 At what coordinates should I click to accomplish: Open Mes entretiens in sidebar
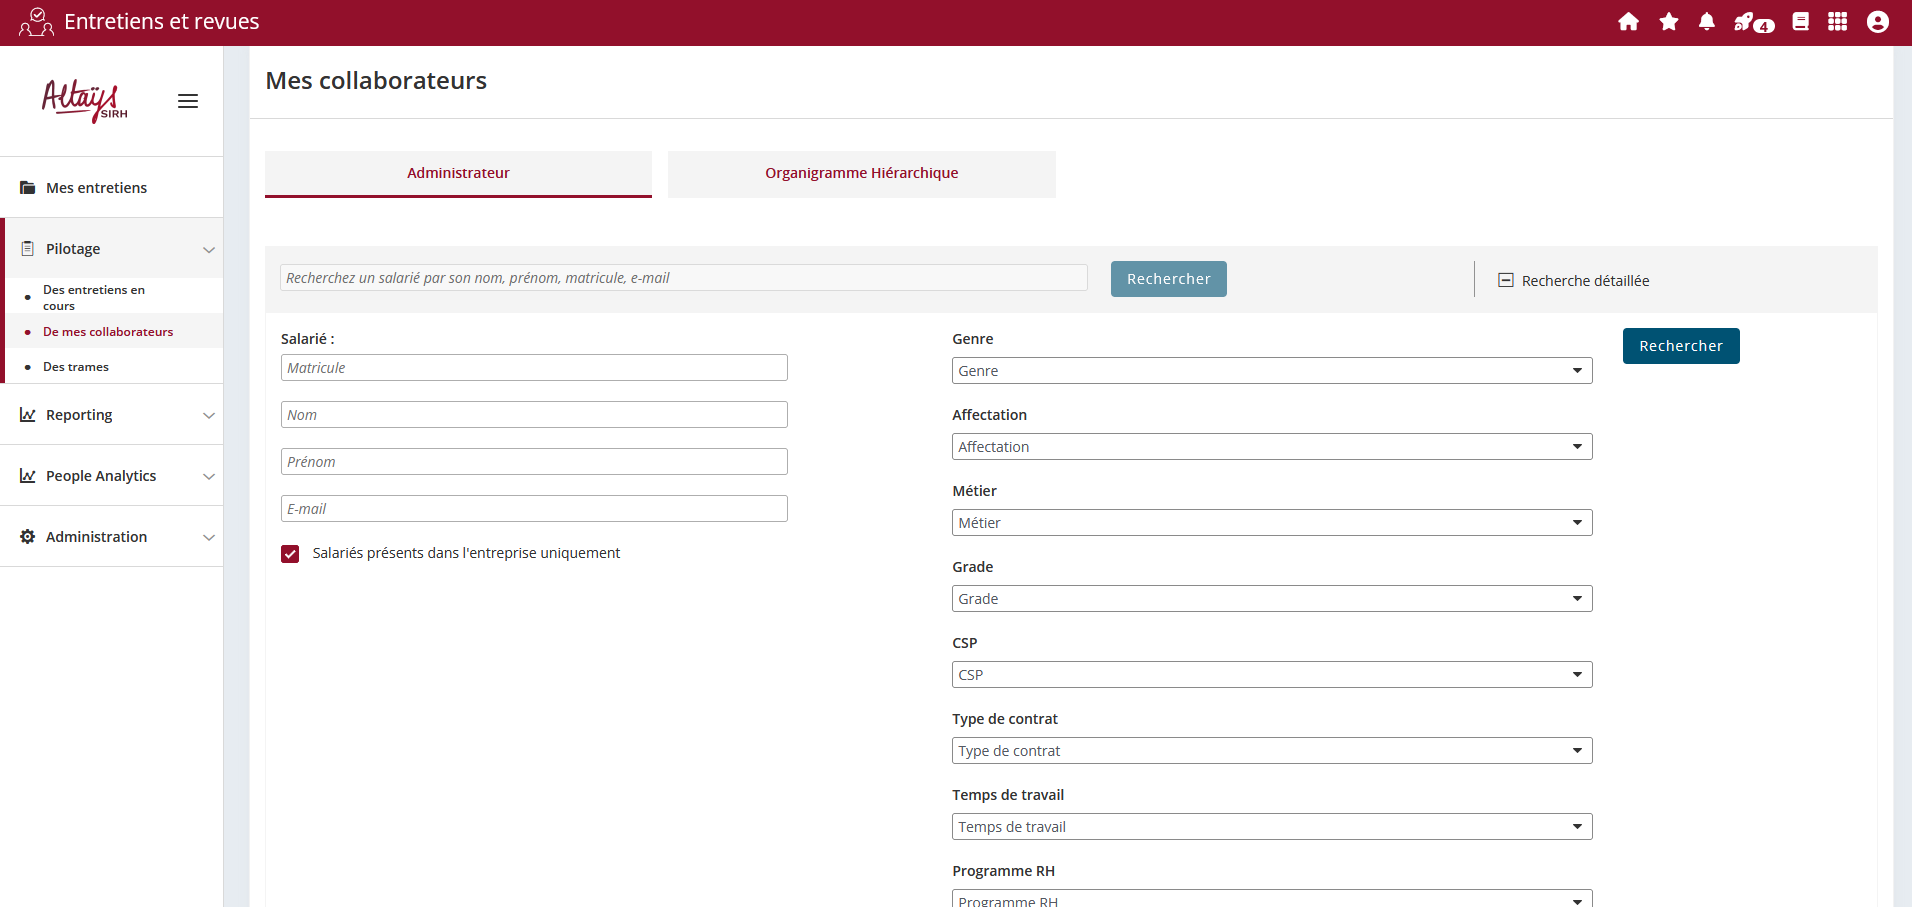[96, 188]
